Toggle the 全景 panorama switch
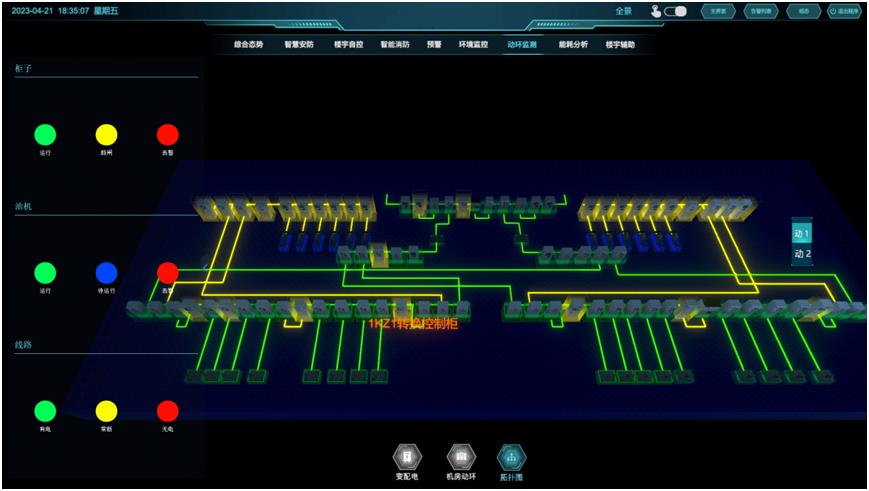 click(676, 12)
